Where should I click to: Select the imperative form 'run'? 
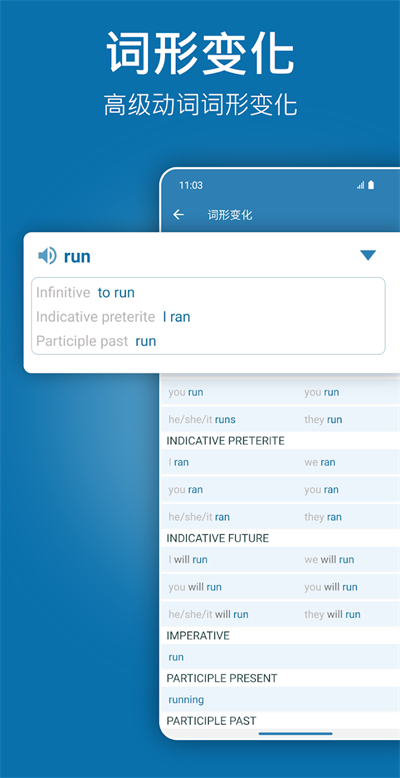click(176, 657)
